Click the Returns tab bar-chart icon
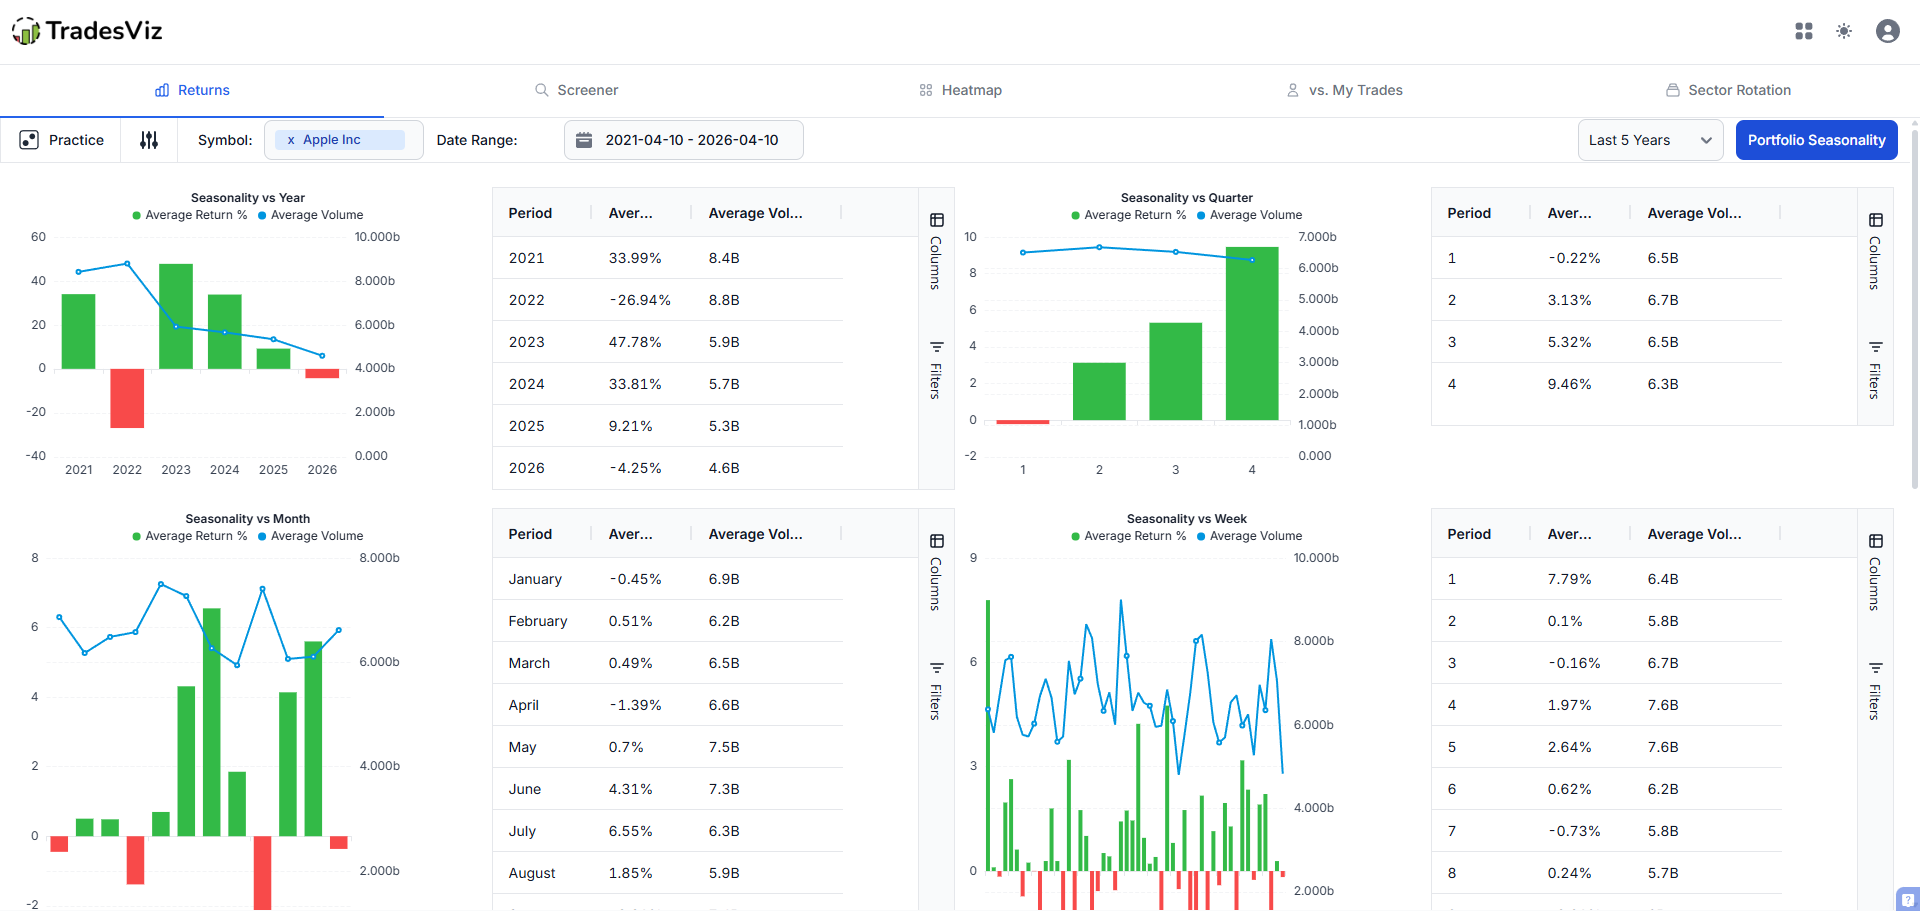This screenshot has height=911, width=1920. click(162, 90)
